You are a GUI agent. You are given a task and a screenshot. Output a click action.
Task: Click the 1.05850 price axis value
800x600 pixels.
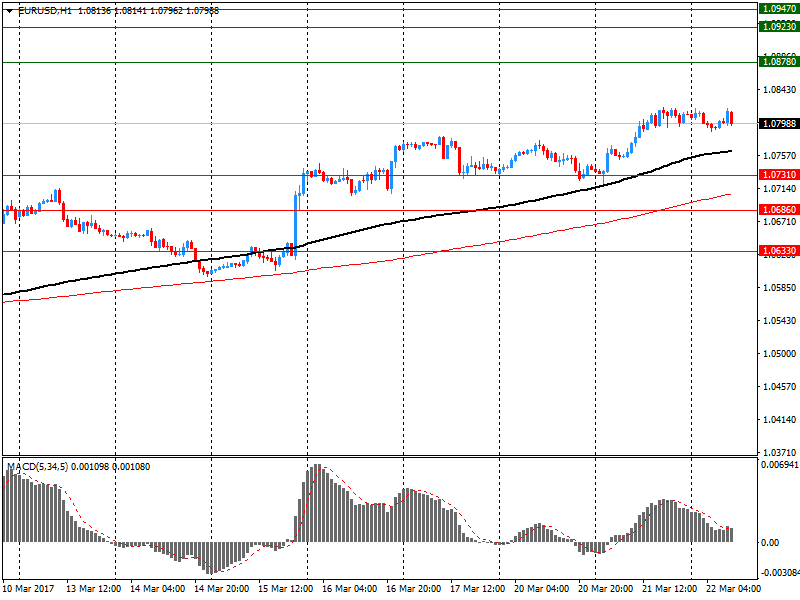779,288
